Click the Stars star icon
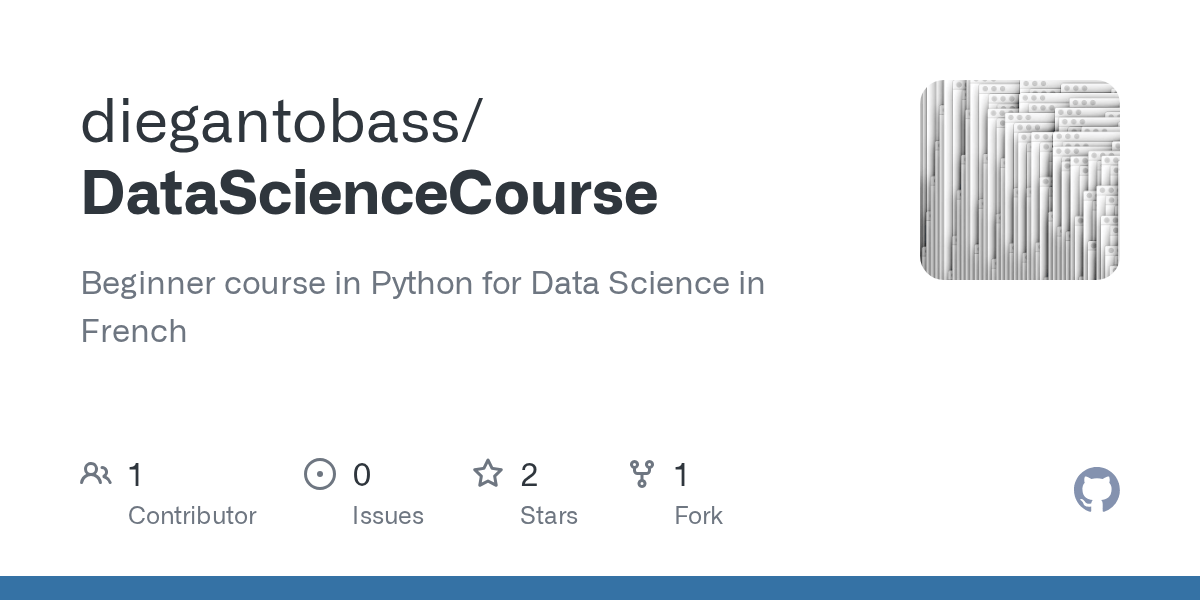The height and width of the screenshot is (600, 1200). coord(488,474)
